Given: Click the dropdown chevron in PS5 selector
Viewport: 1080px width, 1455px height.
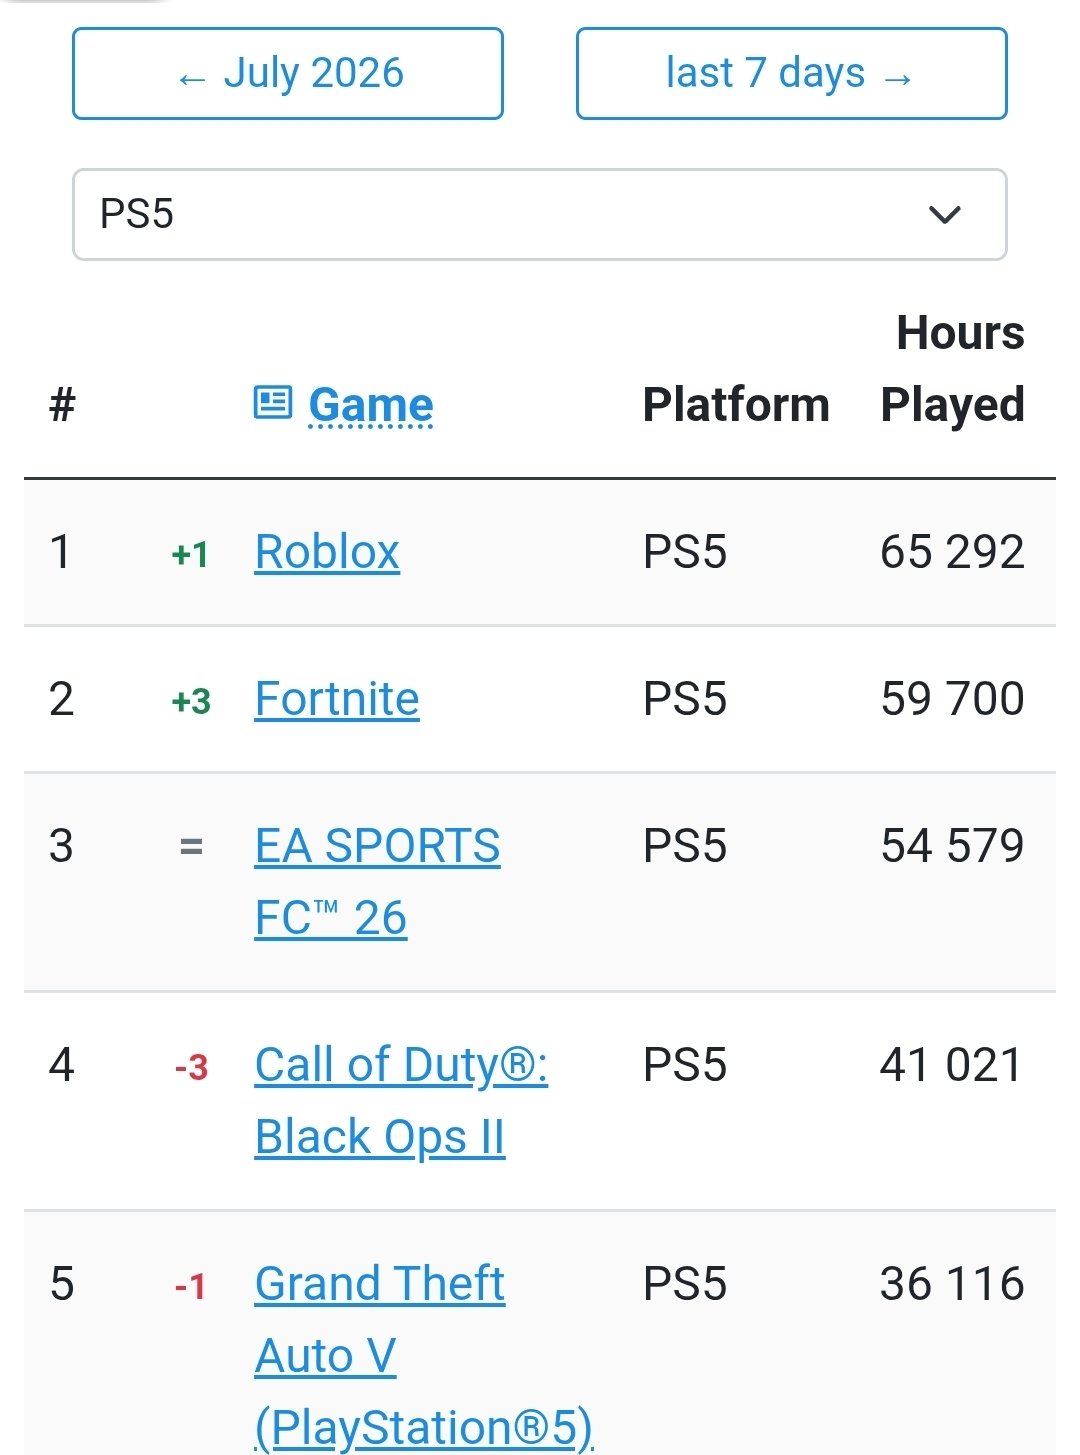Looking at the screenshot, I should coord(944,214).
